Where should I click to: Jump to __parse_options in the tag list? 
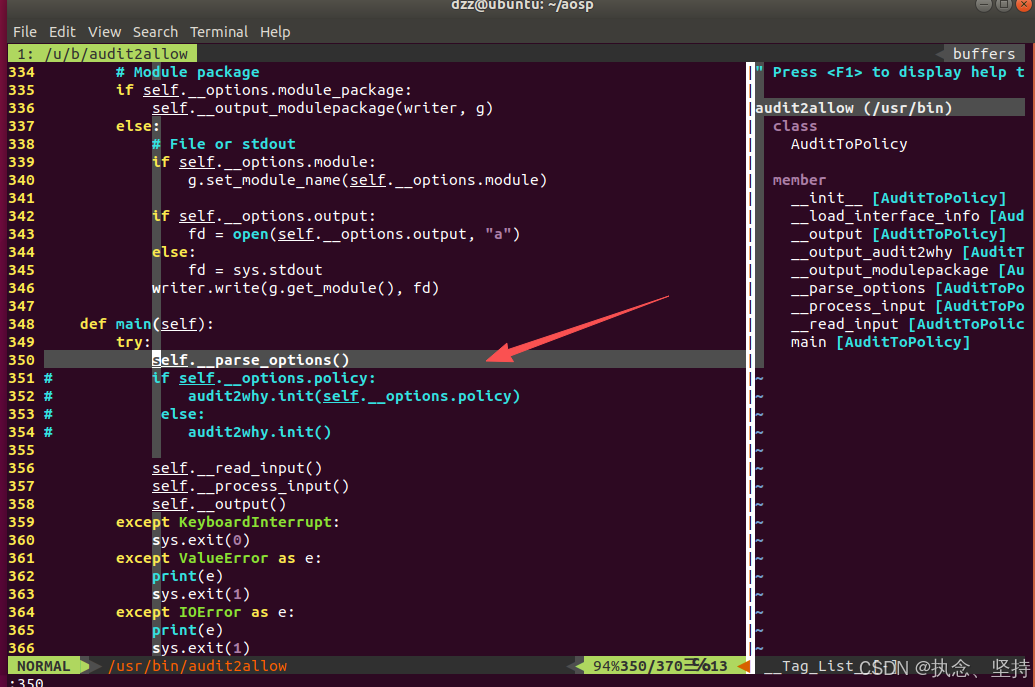pos(908,288)
